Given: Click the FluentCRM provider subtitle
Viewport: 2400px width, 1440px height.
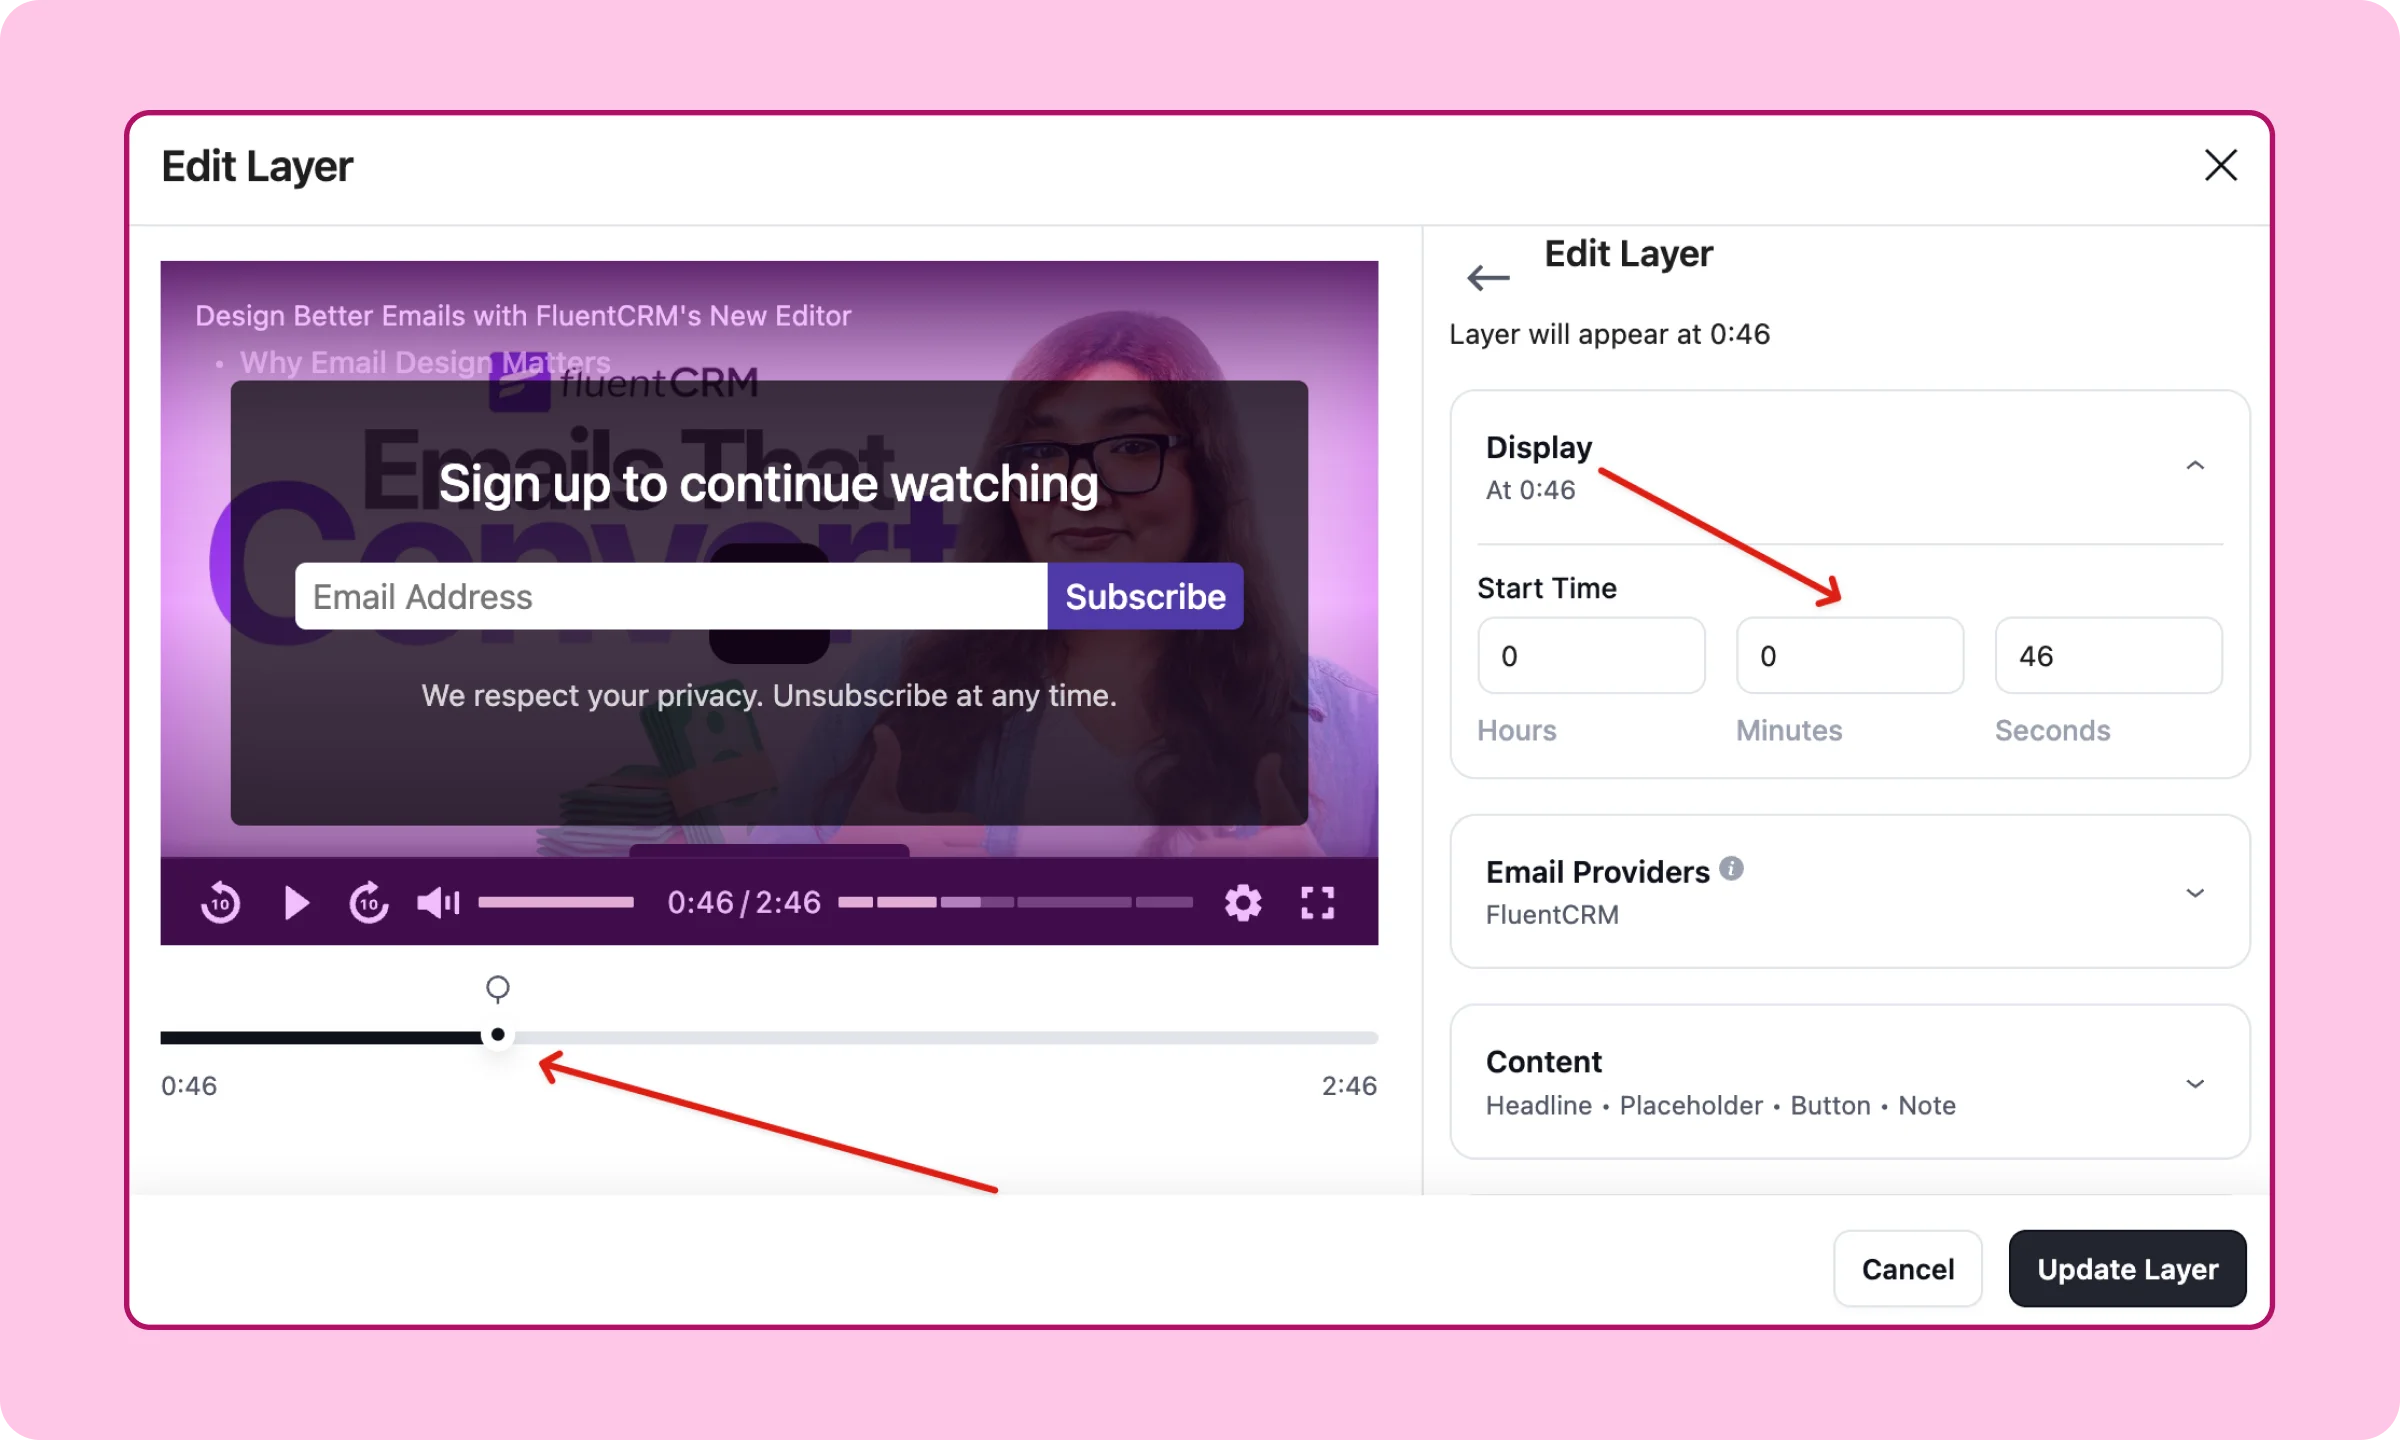Looking at the screenshot, I should (1552, 915).
